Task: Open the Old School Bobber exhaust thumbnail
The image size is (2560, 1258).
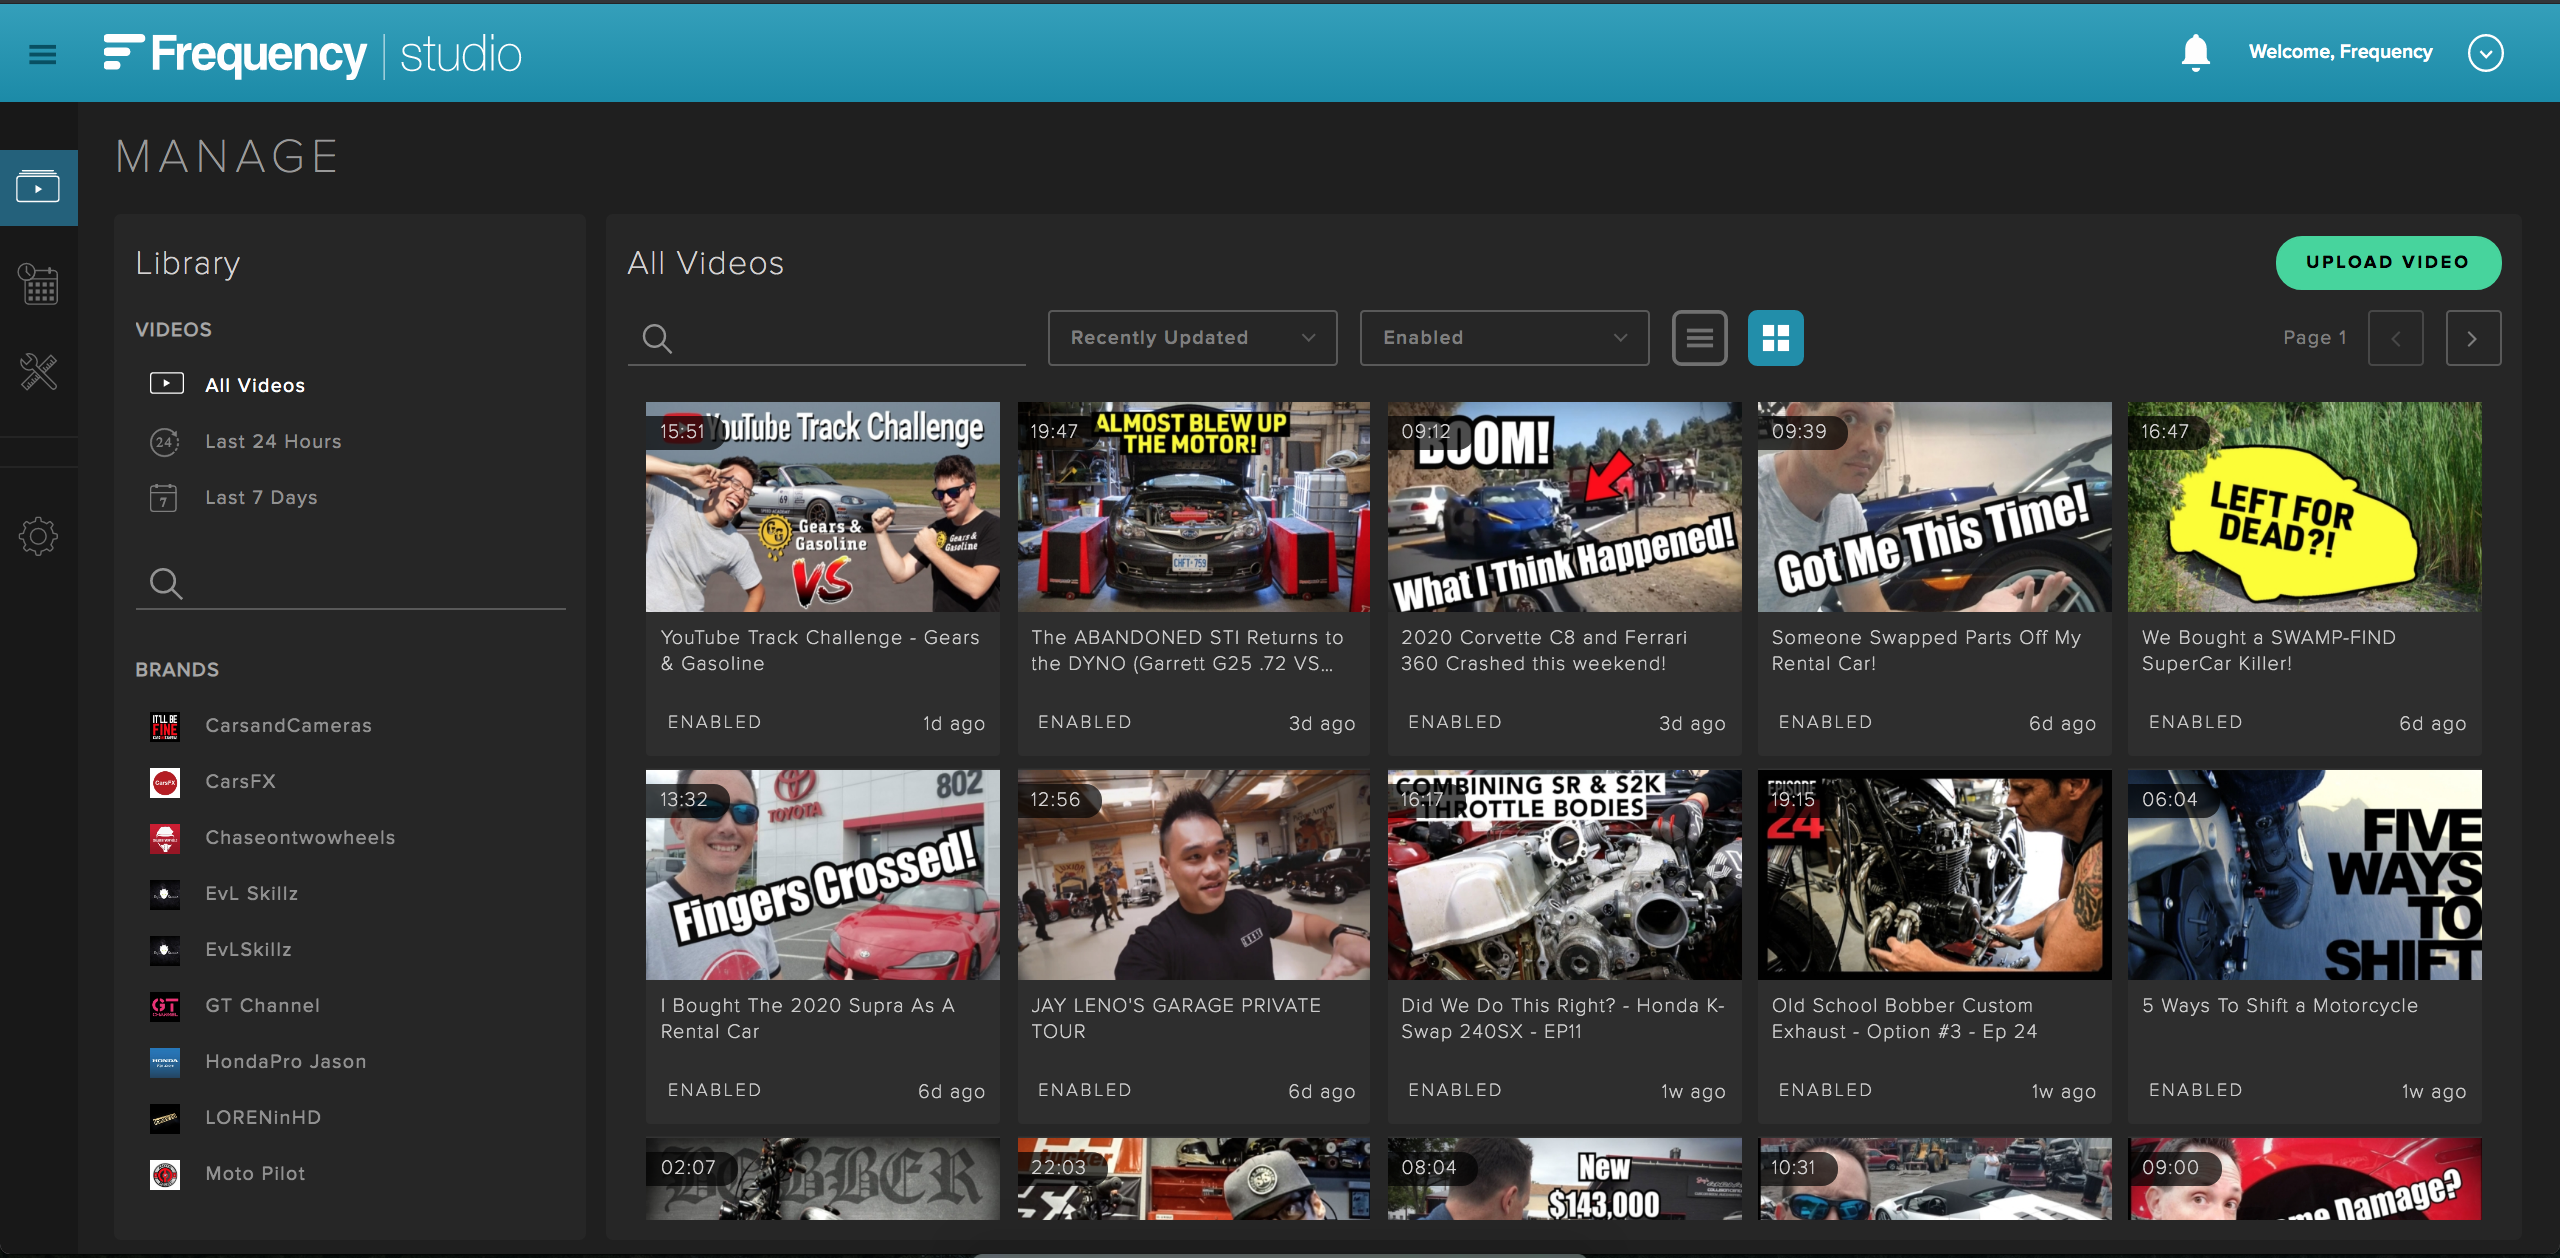Action: click(1934, 875)
